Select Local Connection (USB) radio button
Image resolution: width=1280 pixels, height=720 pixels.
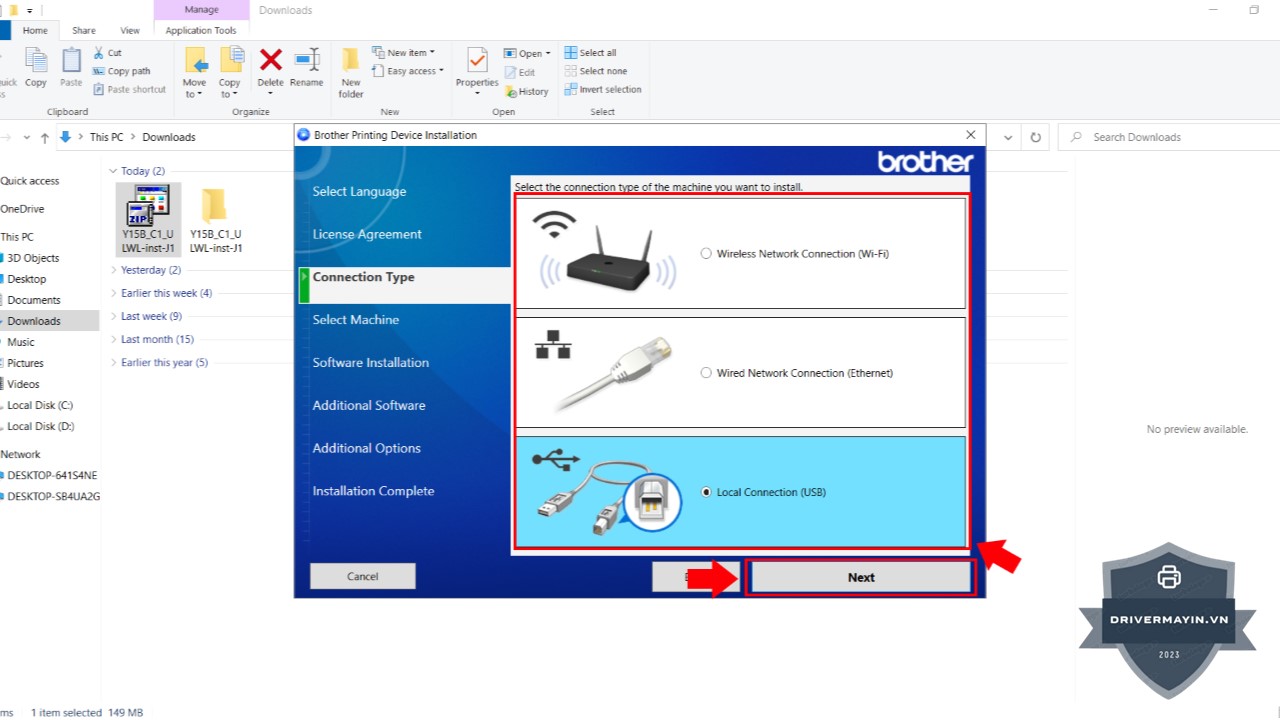point(706,492)
